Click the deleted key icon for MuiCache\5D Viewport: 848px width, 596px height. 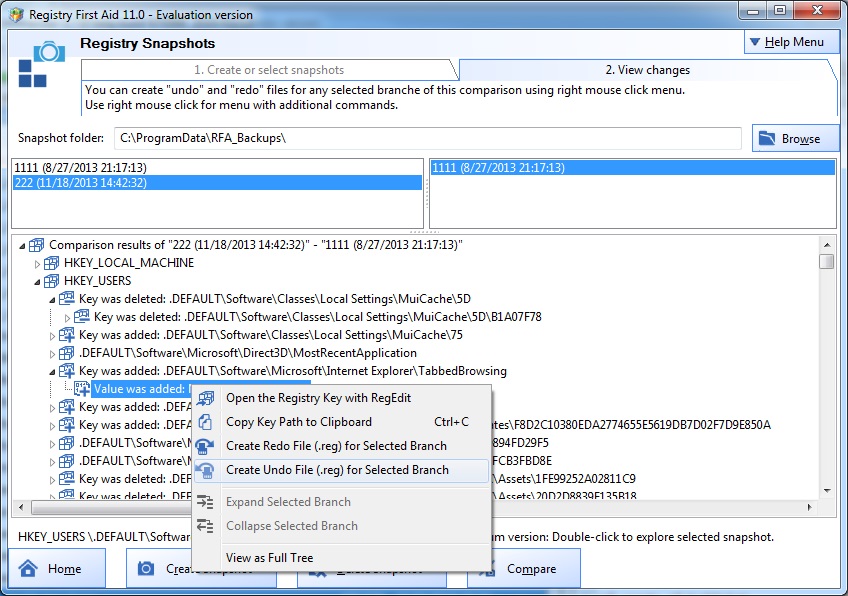click(x=67, y=299)
